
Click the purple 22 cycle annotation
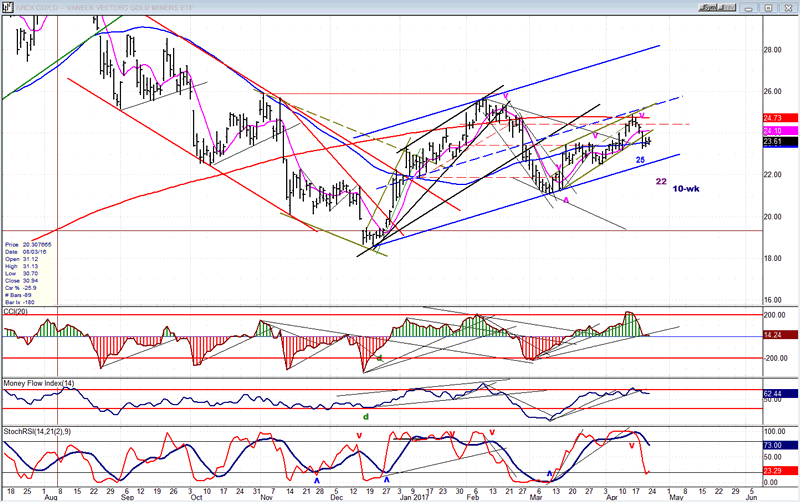tap(661, 181)
